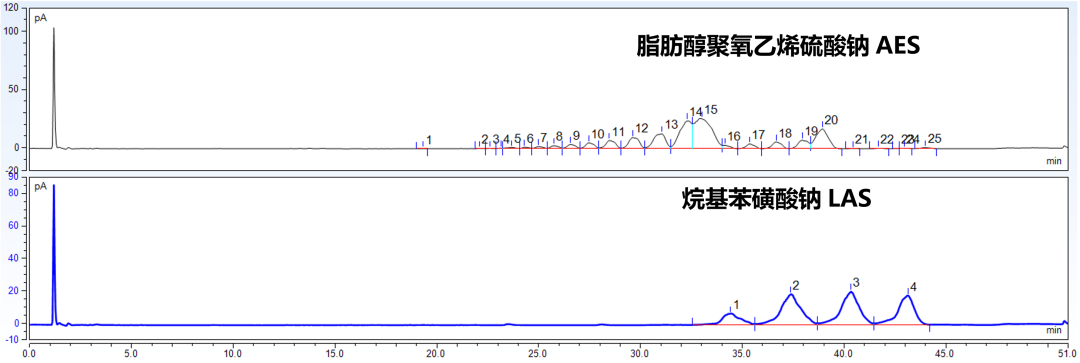Click peak label 16 in AES chromatogram
The width and height of the screenshot is (1080, 363).
pyautogui.click(x=734, y=136)
